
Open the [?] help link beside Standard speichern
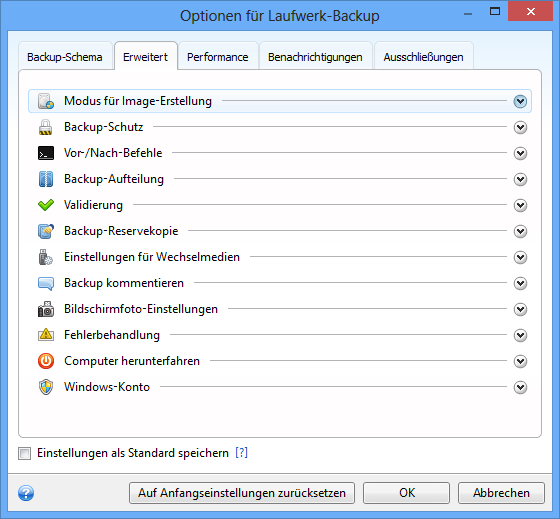(x=241, y=453)
